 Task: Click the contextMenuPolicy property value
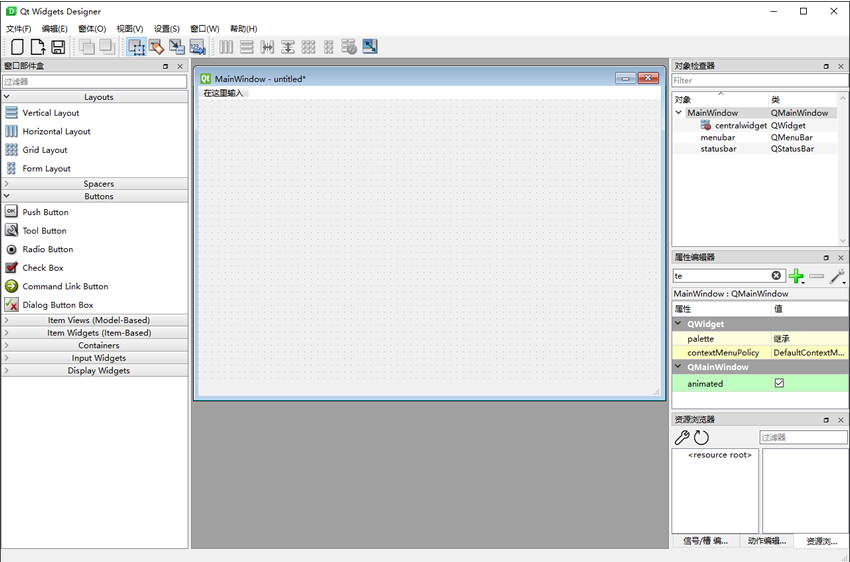[x=810, y=352]
